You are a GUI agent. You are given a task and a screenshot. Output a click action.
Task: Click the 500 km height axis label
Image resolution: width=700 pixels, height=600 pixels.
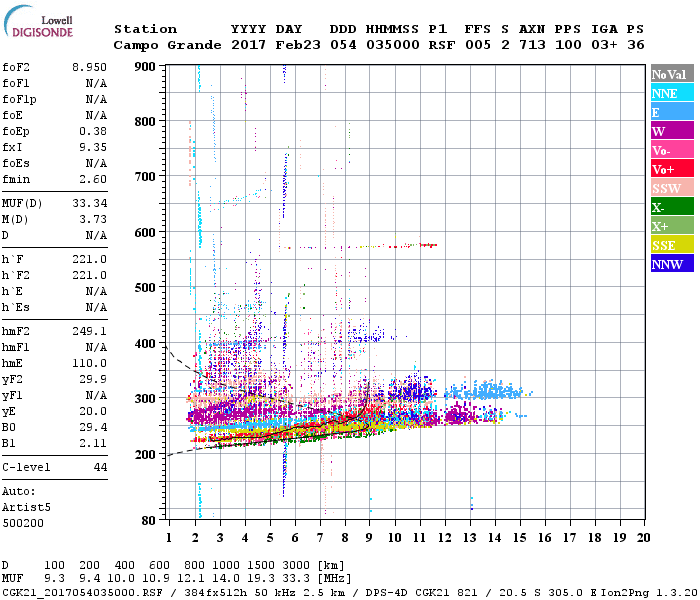[145, 288]
